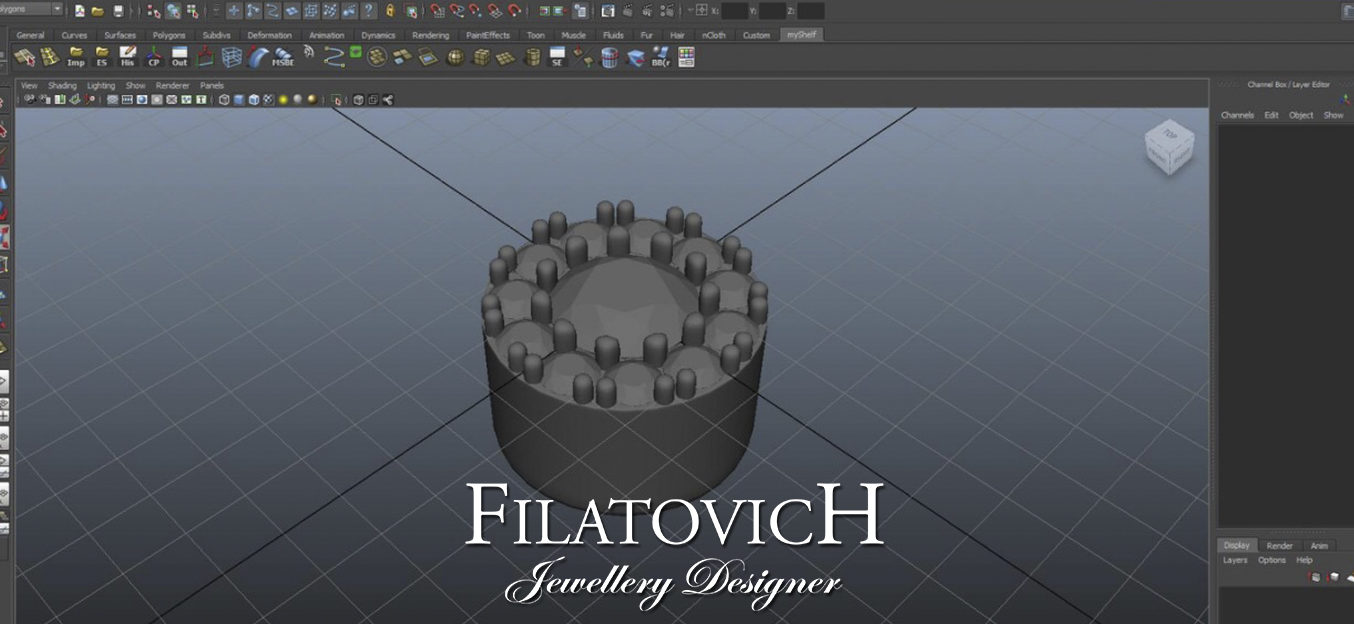The height and width of the screenshot is (624, 1354).
Task: Switch to the Toon shelf tab
Action: pyautogui.click(x=536, y=35)
